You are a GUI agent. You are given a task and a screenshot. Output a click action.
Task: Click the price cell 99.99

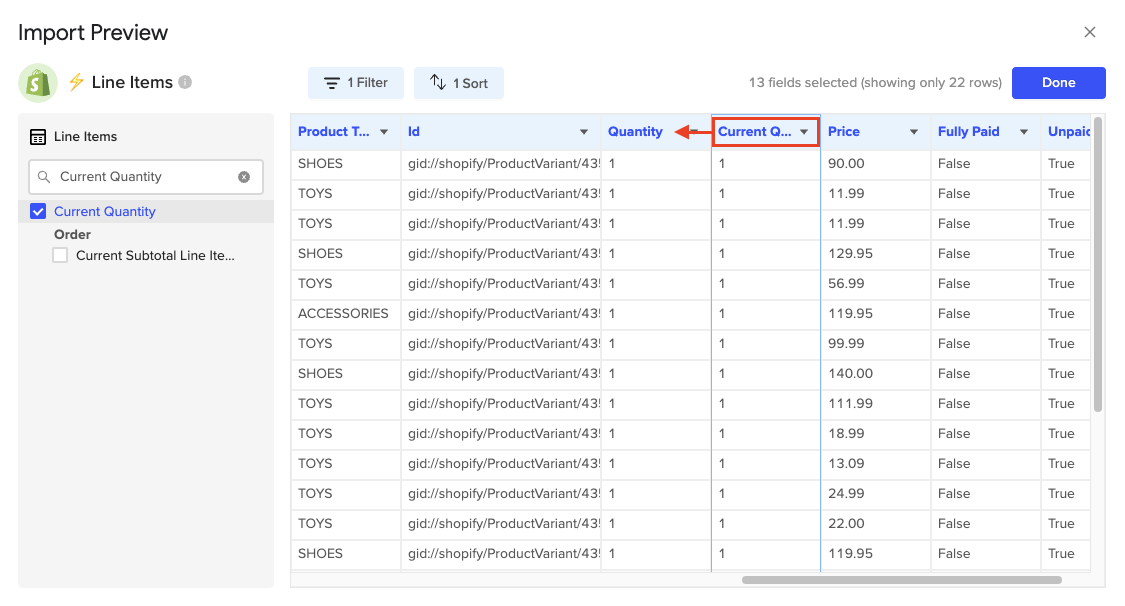point(875,344)
